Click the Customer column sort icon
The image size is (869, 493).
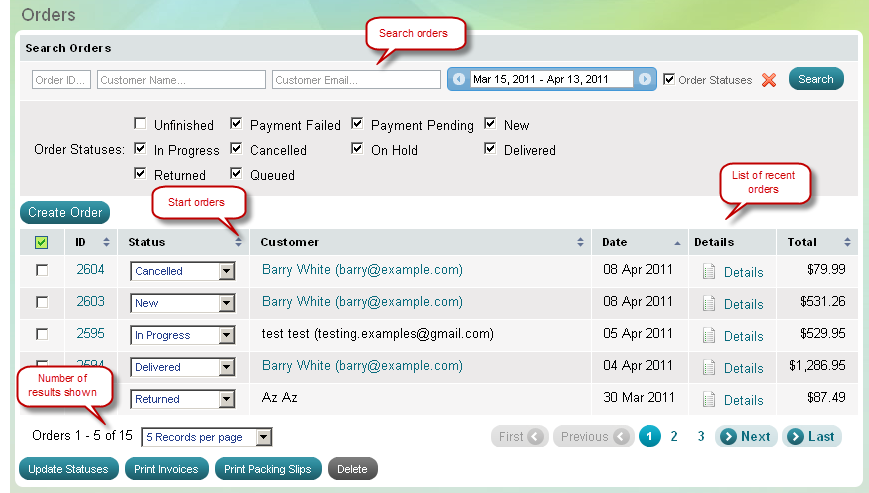tap(580, 242)
